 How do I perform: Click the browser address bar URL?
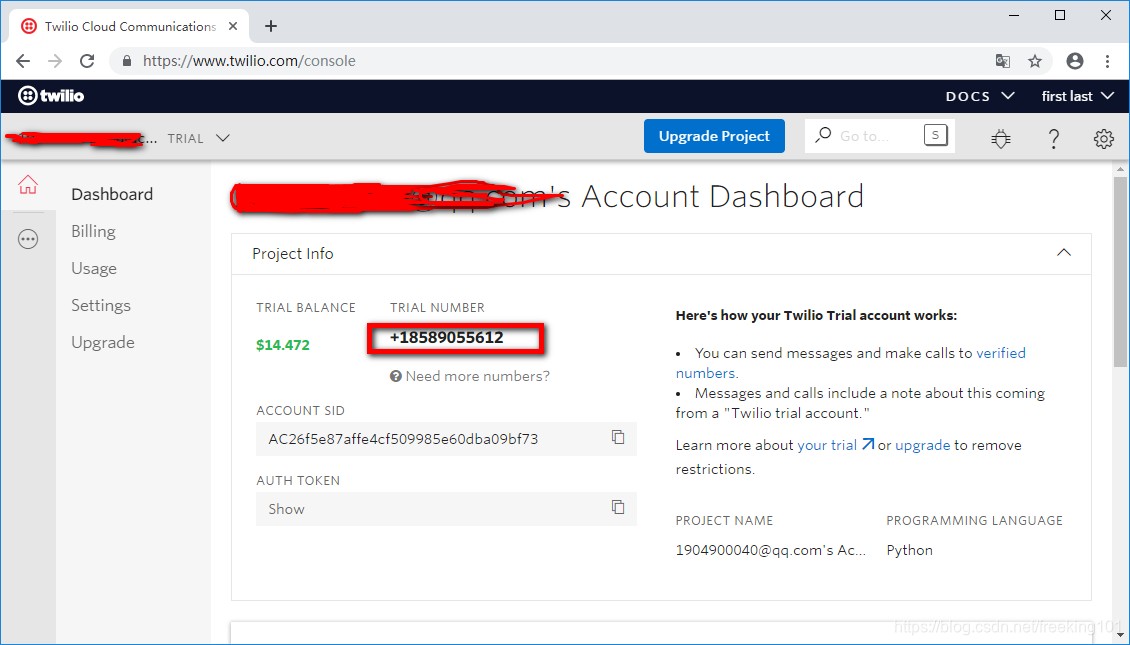tap(249, 61)
